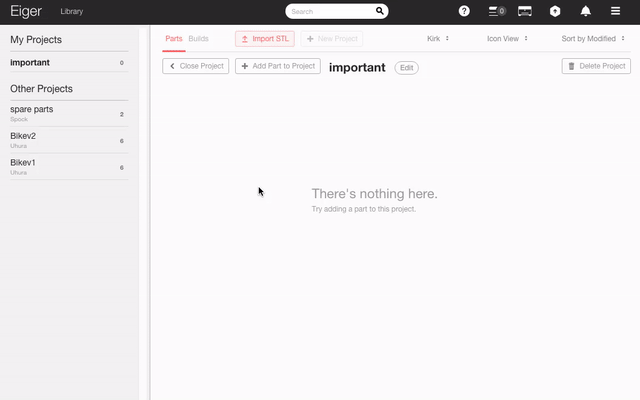Select the important project in sidebar
The width and height of the screenshot is (640, 400).
click(69, 62)
